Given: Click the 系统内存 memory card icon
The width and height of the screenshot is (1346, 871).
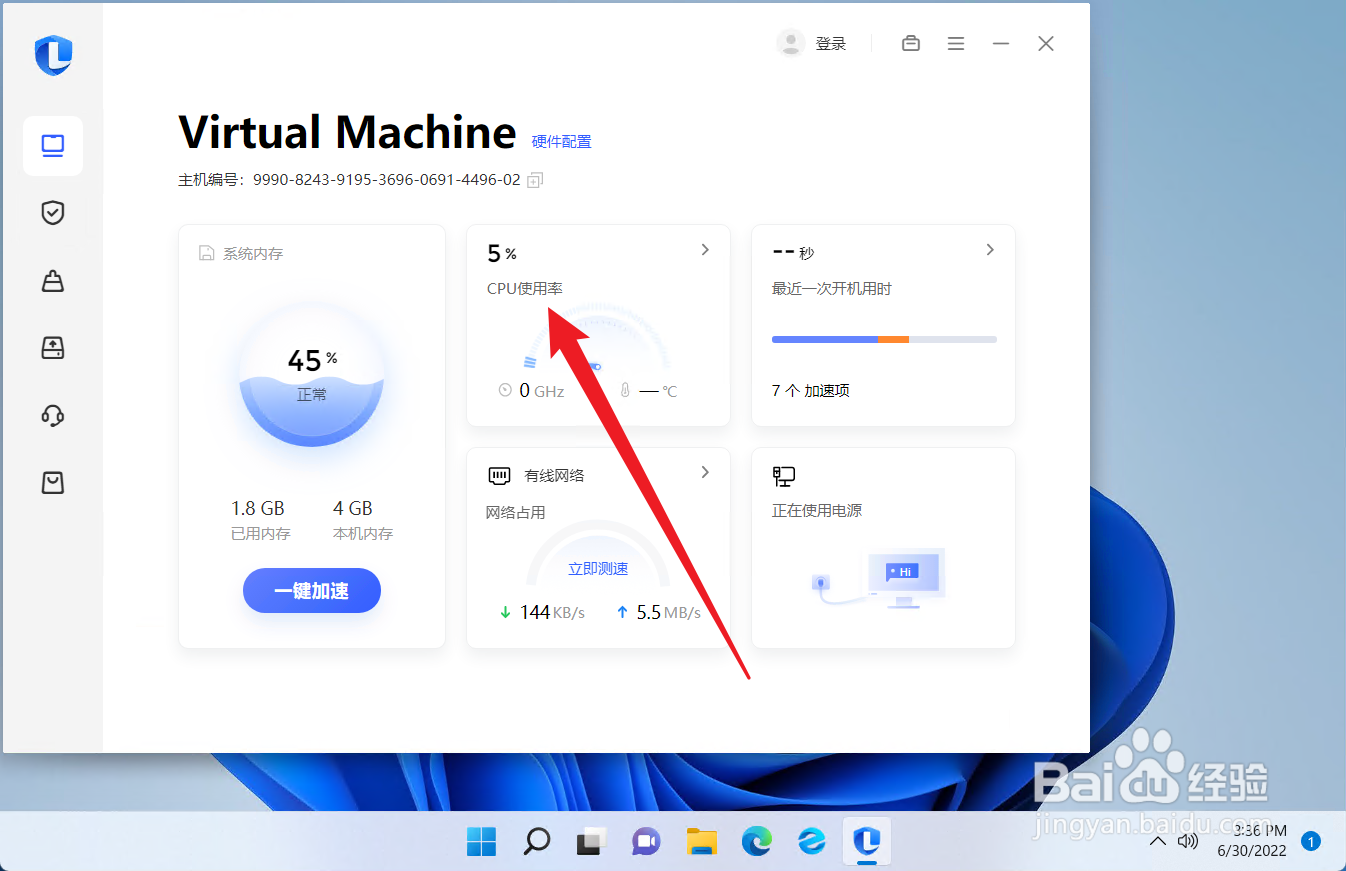Looking at the screenshot, I should pos(206,253).
